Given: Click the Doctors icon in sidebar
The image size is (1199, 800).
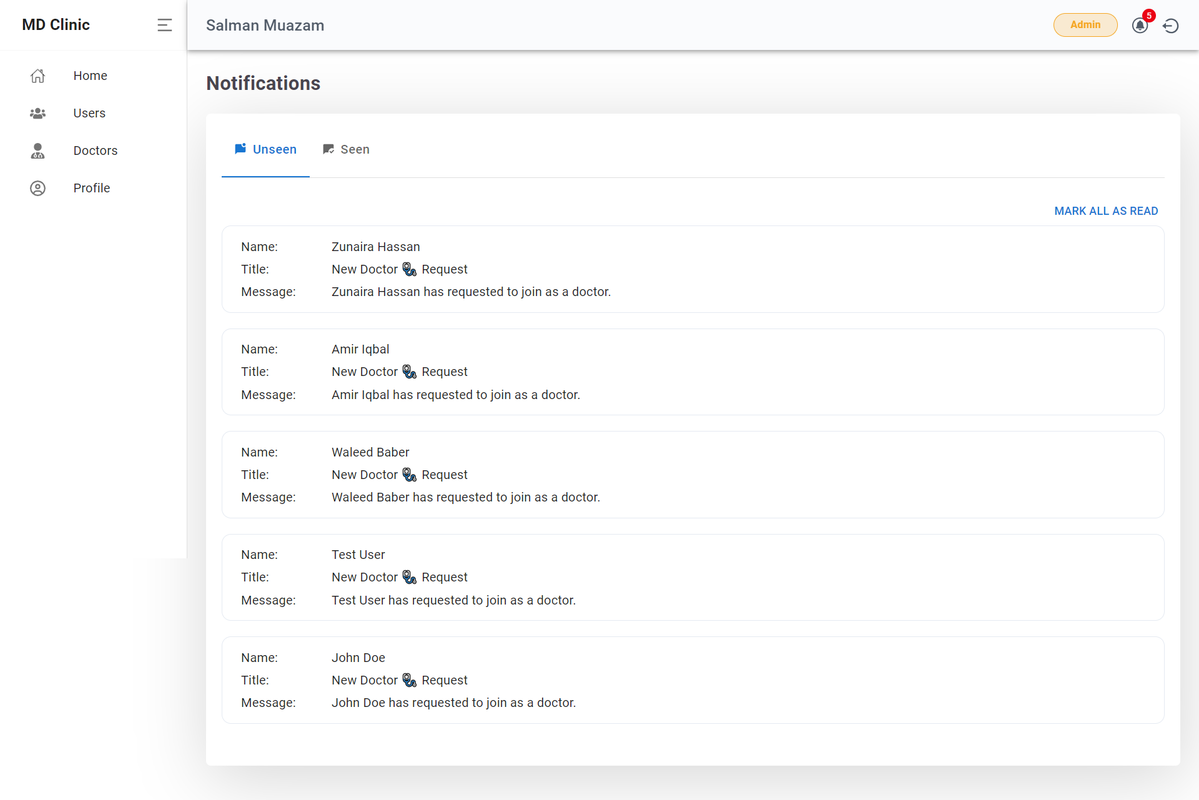Looking at the screenshot, I should [37, 151].
